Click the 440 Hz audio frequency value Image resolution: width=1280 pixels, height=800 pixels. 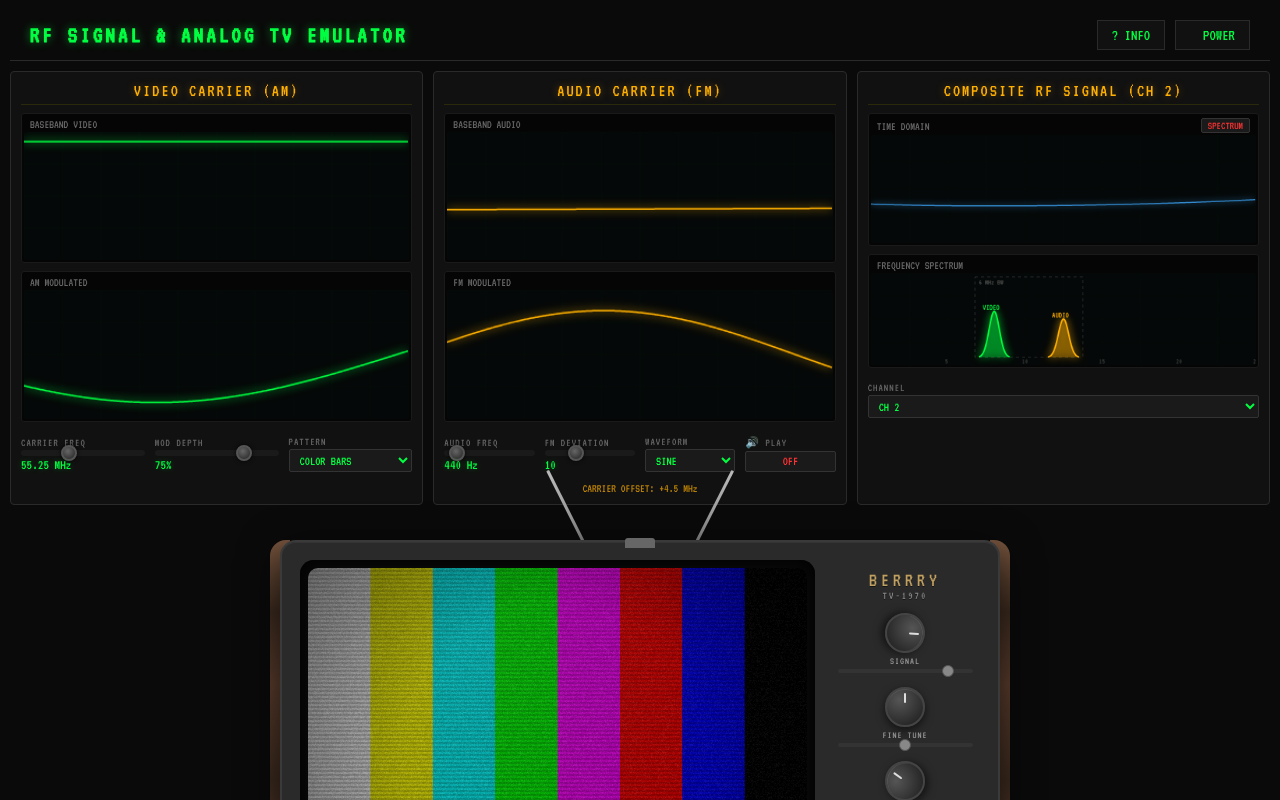461,466
